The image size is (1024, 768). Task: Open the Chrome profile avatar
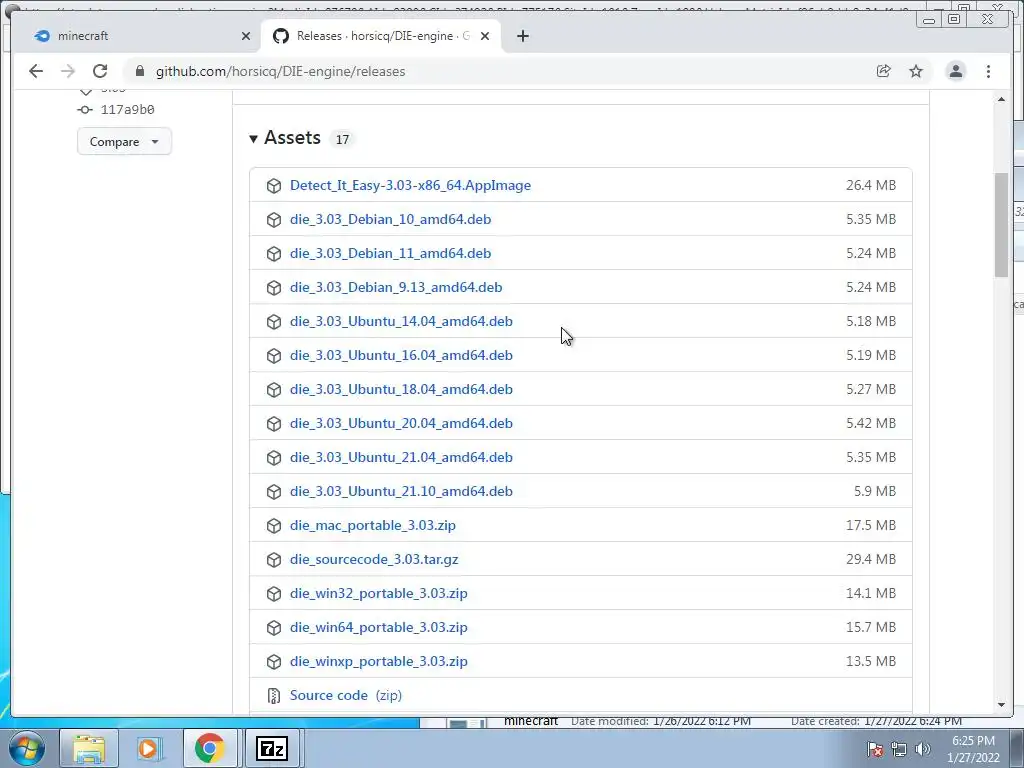click(955, 71)
